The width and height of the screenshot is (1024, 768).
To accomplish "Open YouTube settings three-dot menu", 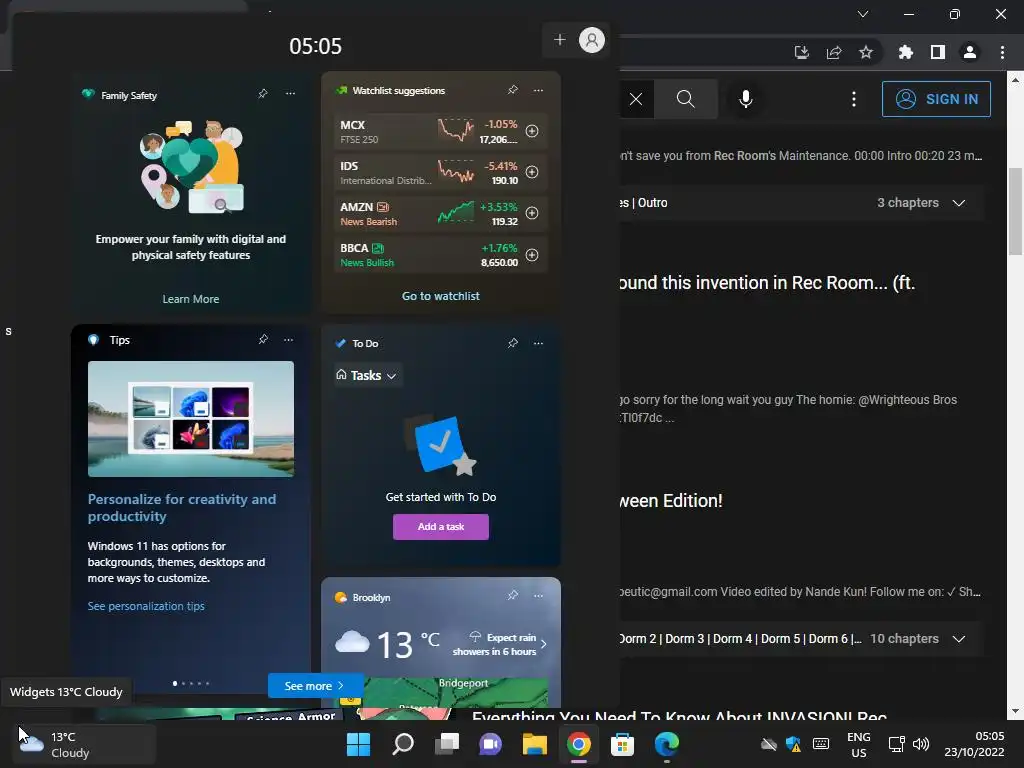I will [854, 99].
